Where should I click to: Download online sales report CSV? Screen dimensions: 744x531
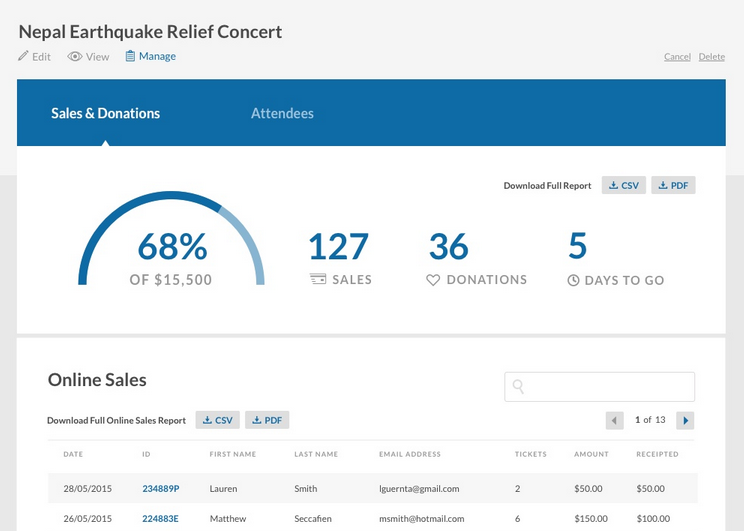click(x=217, y=421)
